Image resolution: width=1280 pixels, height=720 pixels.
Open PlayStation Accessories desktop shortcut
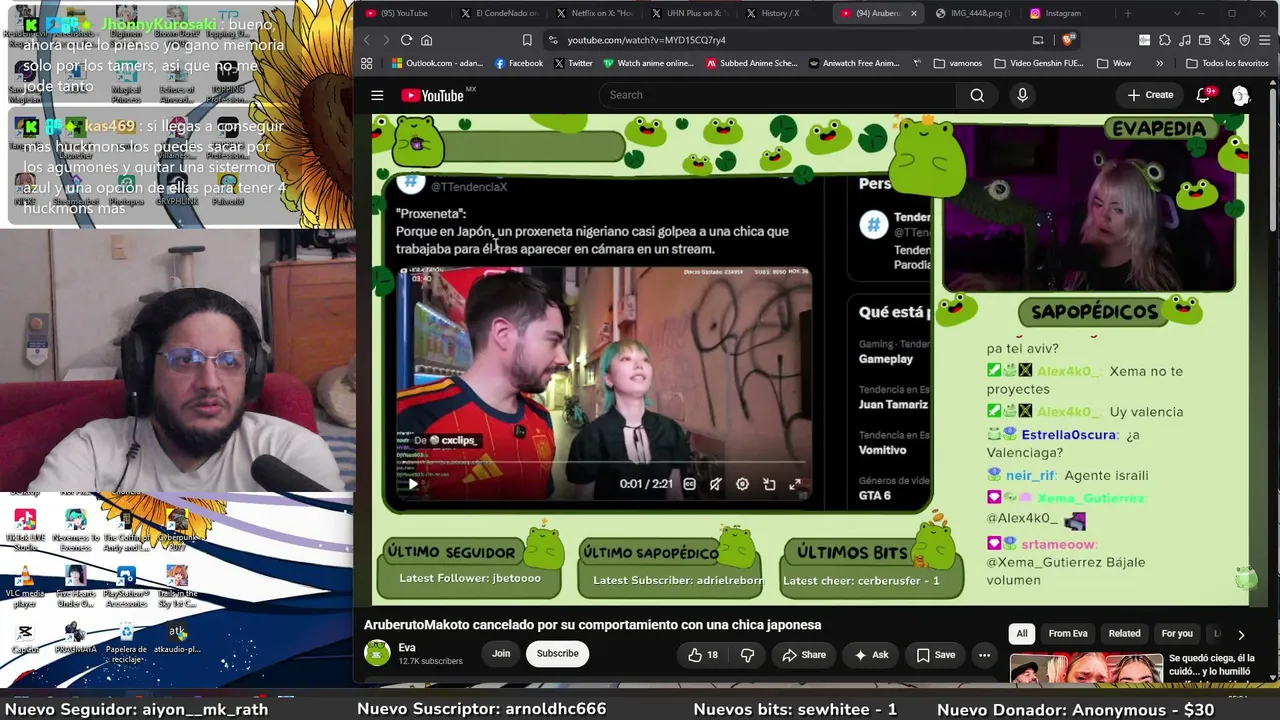click(x=126, y=585)
